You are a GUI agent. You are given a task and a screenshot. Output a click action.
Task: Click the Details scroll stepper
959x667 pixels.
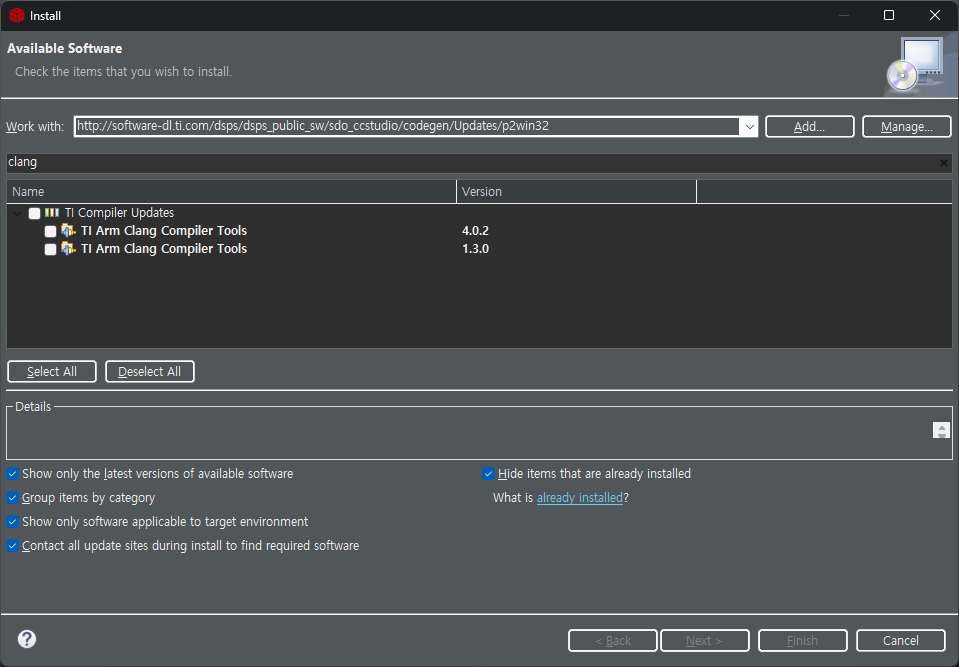[x=941, y=430]
